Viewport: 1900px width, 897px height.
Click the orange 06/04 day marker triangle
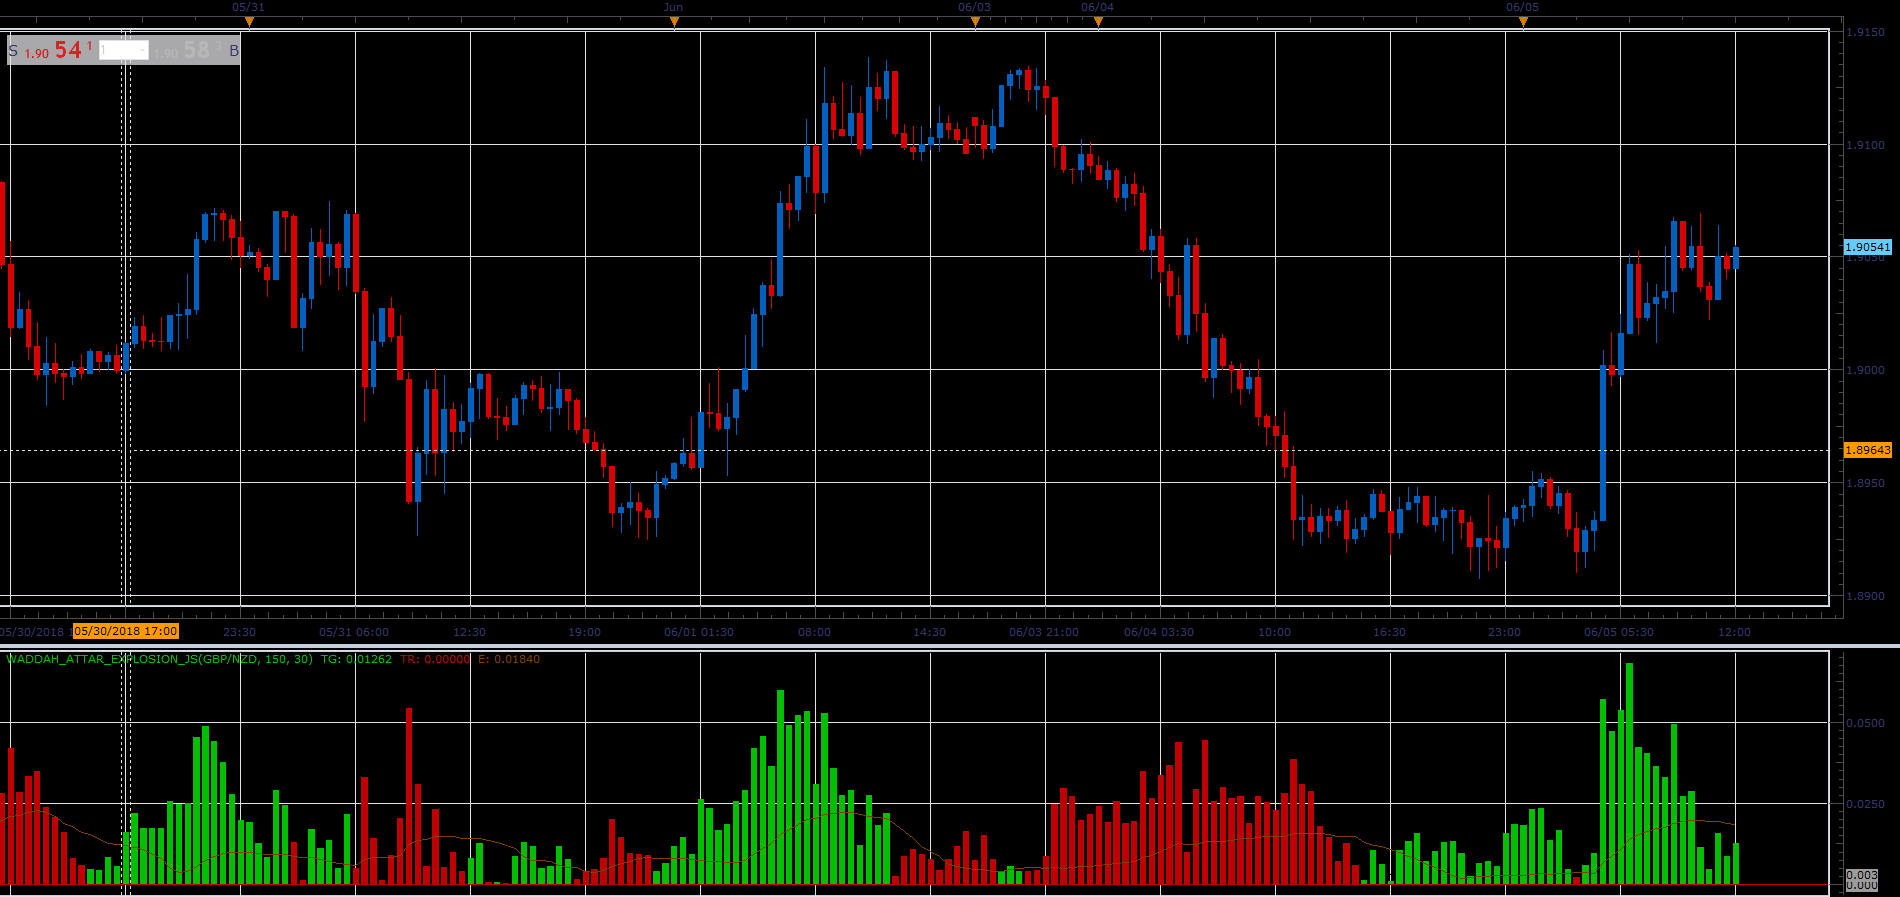click(1098, 21)
